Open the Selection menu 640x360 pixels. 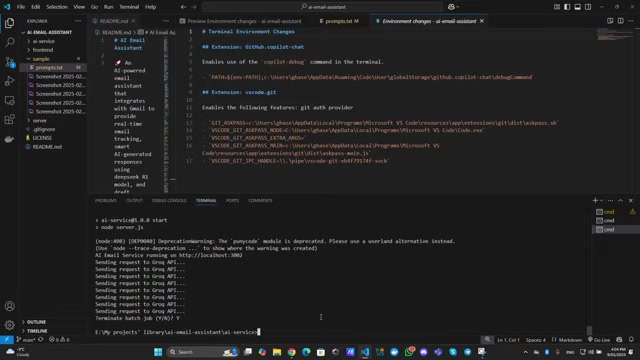(x=57, y=7)
